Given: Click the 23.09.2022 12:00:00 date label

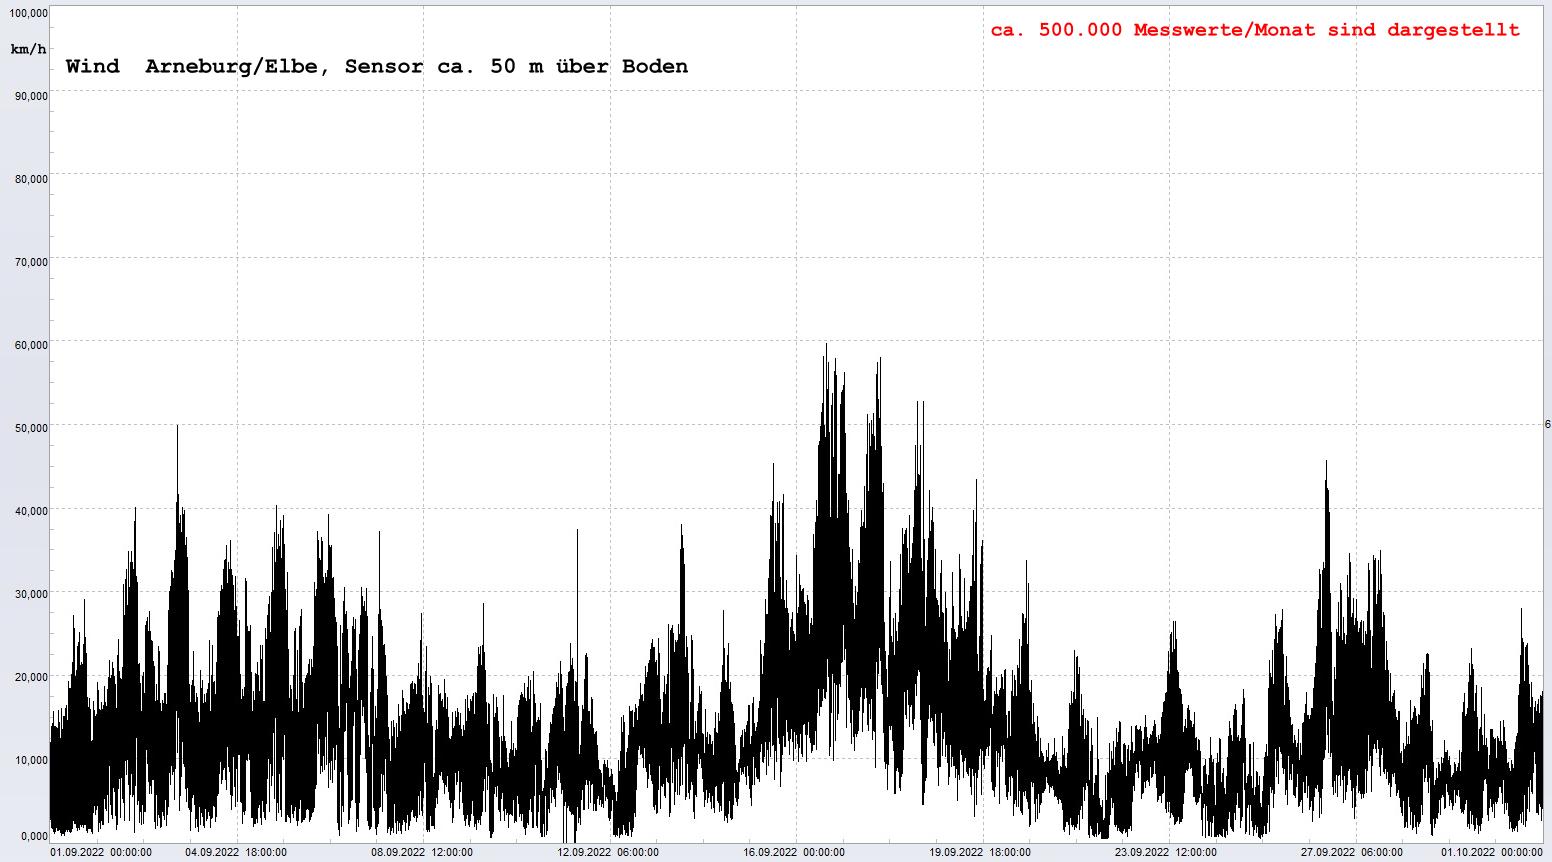Looking at the screenshot, I should [1166, 853].
